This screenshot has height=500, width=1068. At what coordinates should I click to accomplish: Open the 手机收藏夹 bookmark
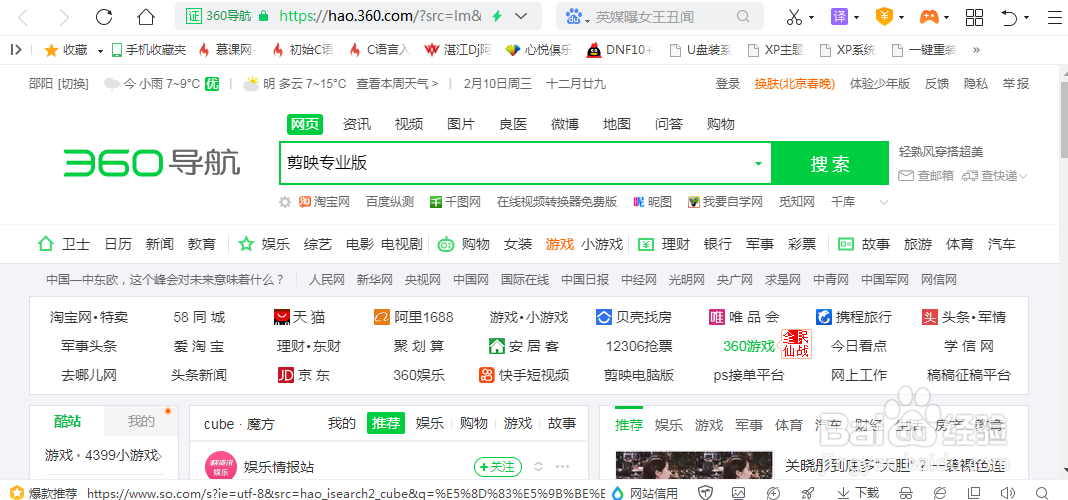click(148, 50)
